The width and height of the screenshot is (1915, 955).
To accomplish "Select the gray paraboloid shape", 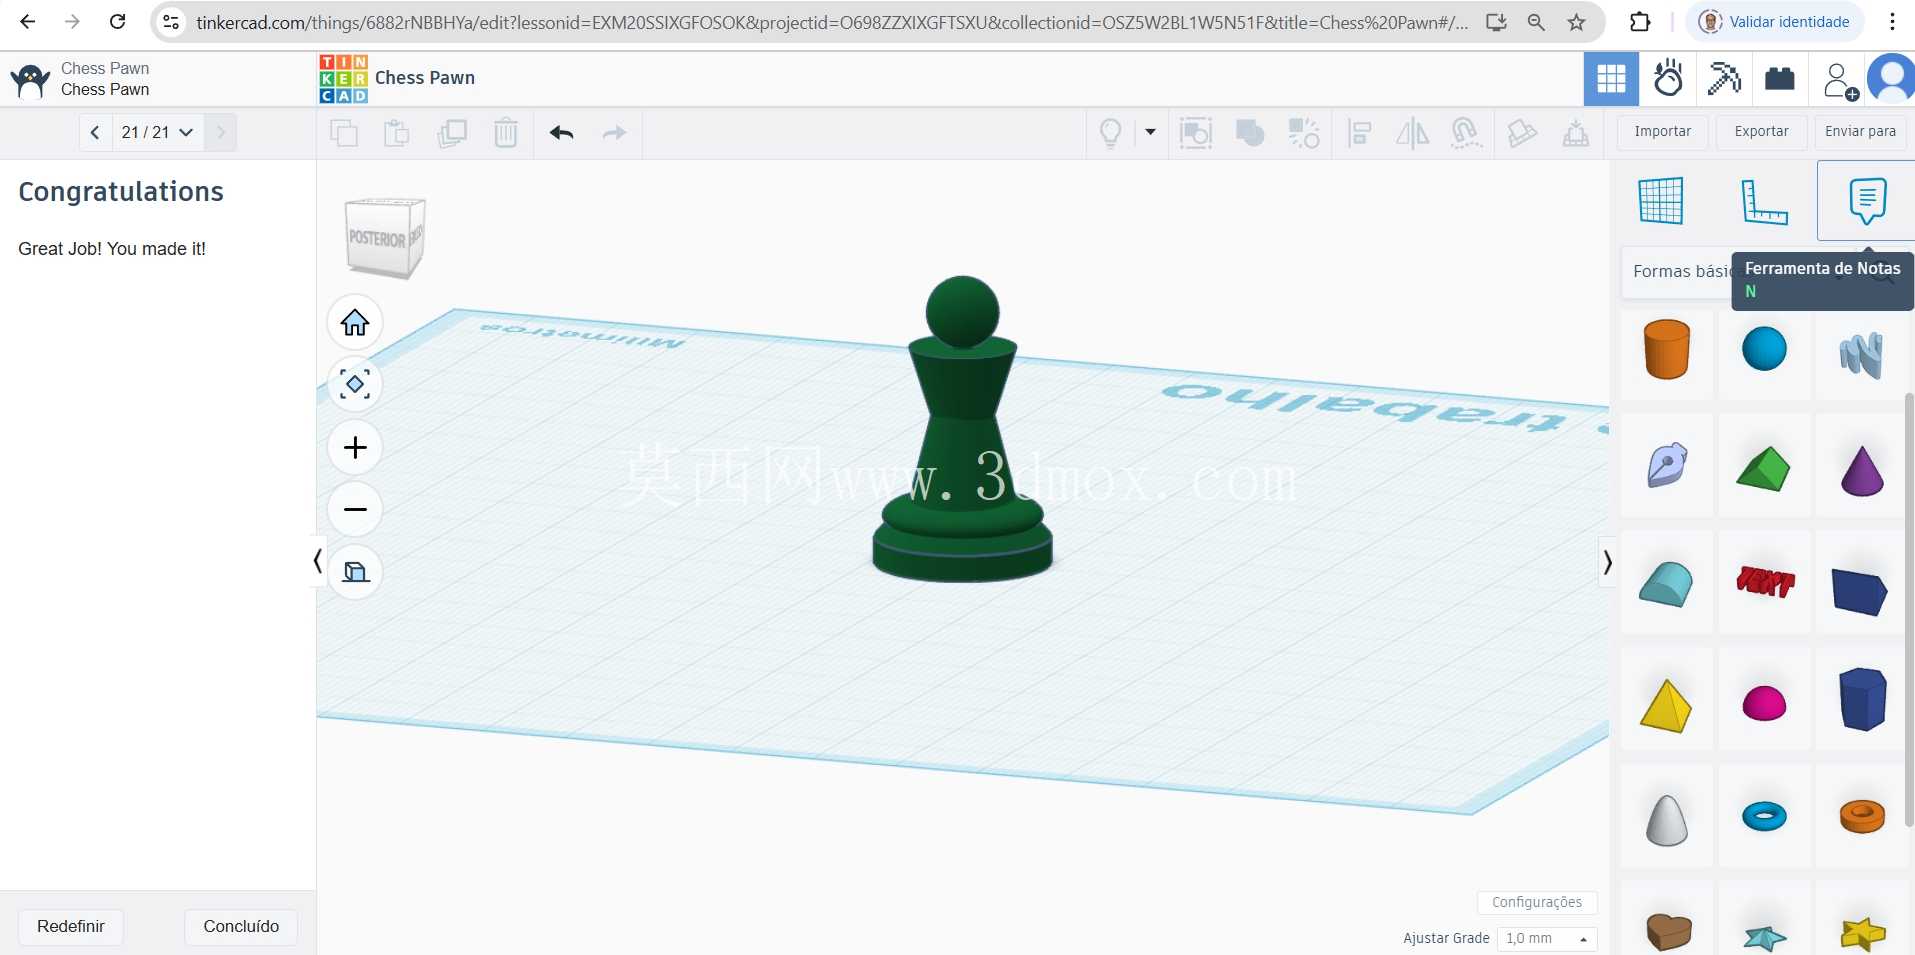I will coord(1666,820).
